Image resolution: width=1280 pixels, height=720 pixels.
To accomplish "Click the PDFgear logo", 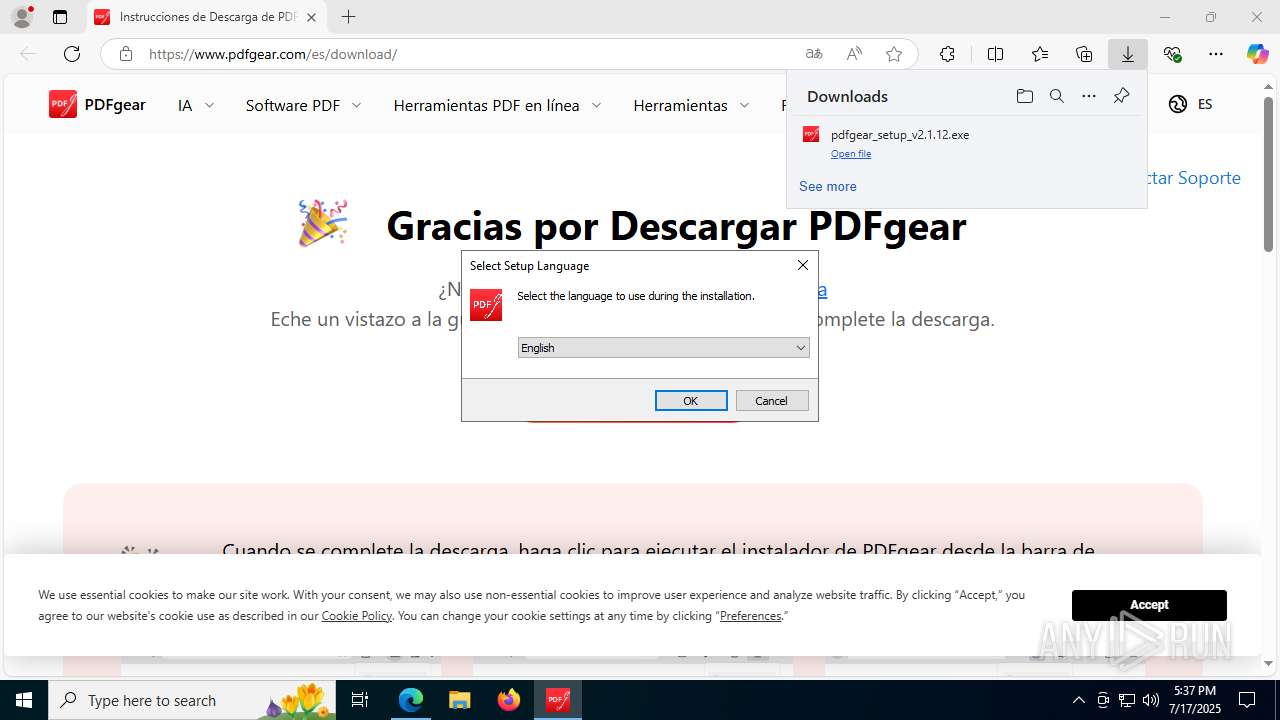I will 97,104.
